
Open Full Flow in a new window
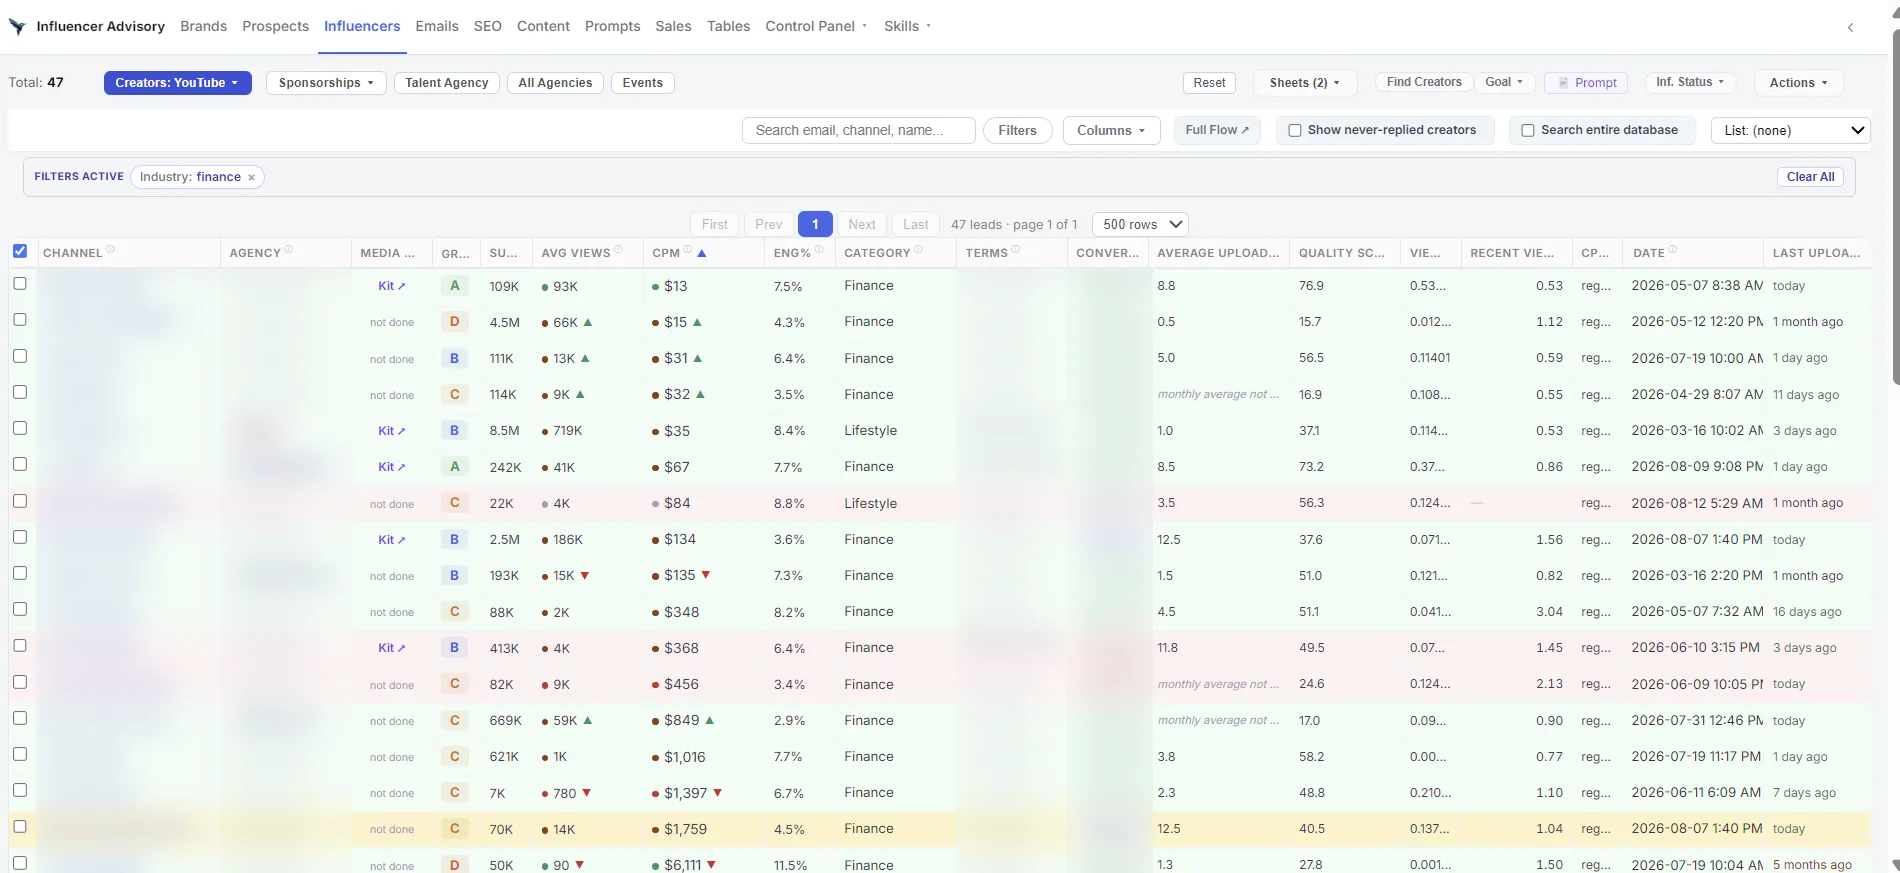coord(1216,130)
